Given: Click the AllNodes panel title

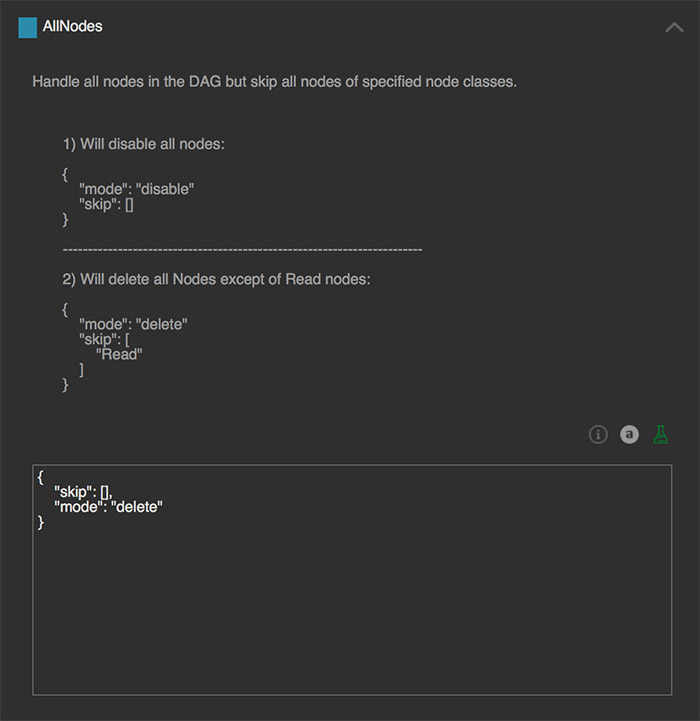Looking at the screenshot, I should [72, 27].
